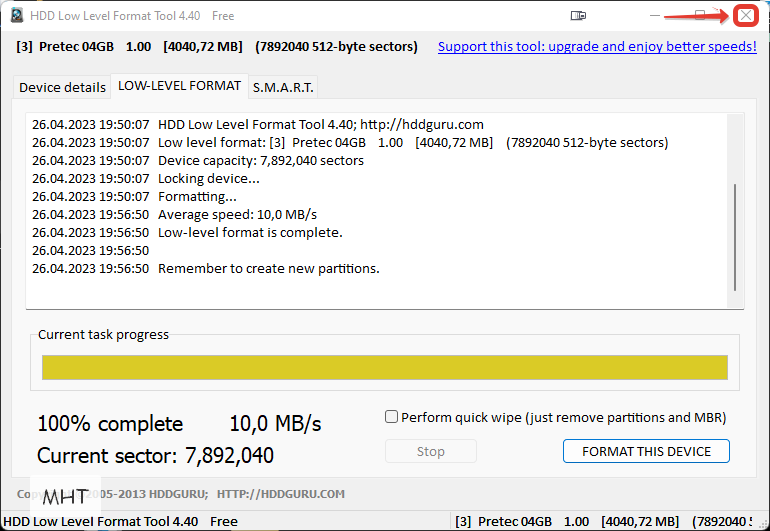
Task: Click the HTTP://HDDGURU.COM footer text
Action: tap(281, 494)
